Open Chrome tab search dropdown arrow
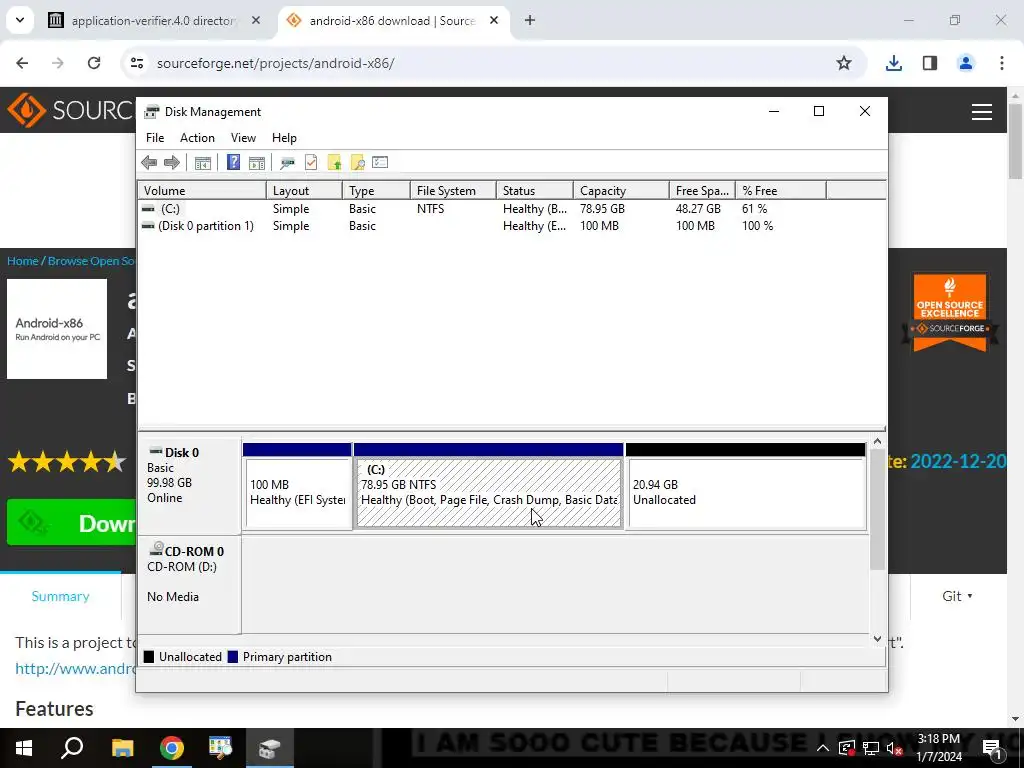 pos(20,20)
